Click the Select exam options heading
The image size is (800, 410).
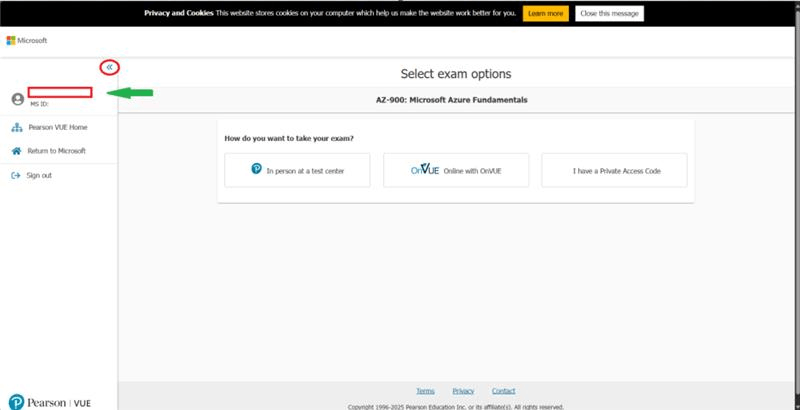(x=456, y=74)
